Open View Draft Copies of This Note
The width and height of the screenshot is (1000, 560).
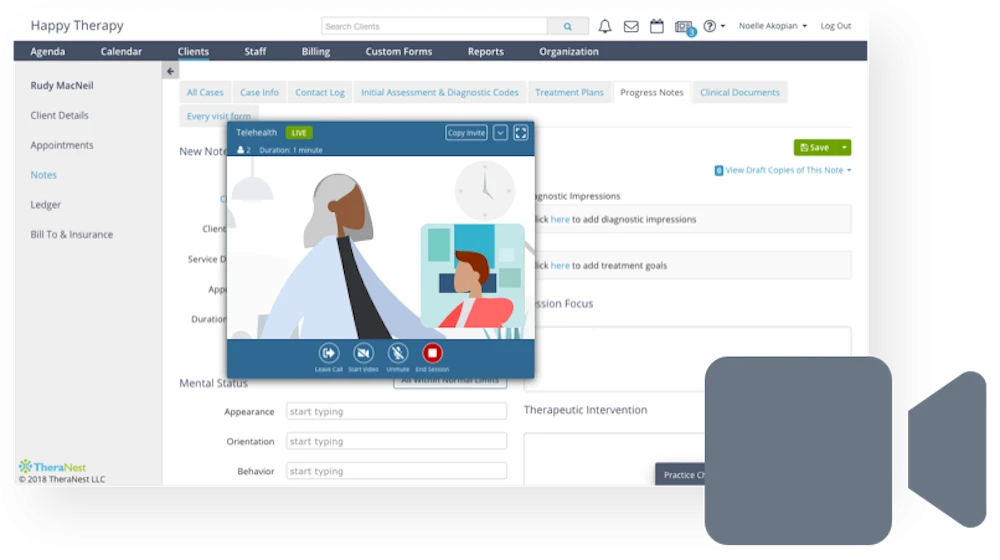783,170
